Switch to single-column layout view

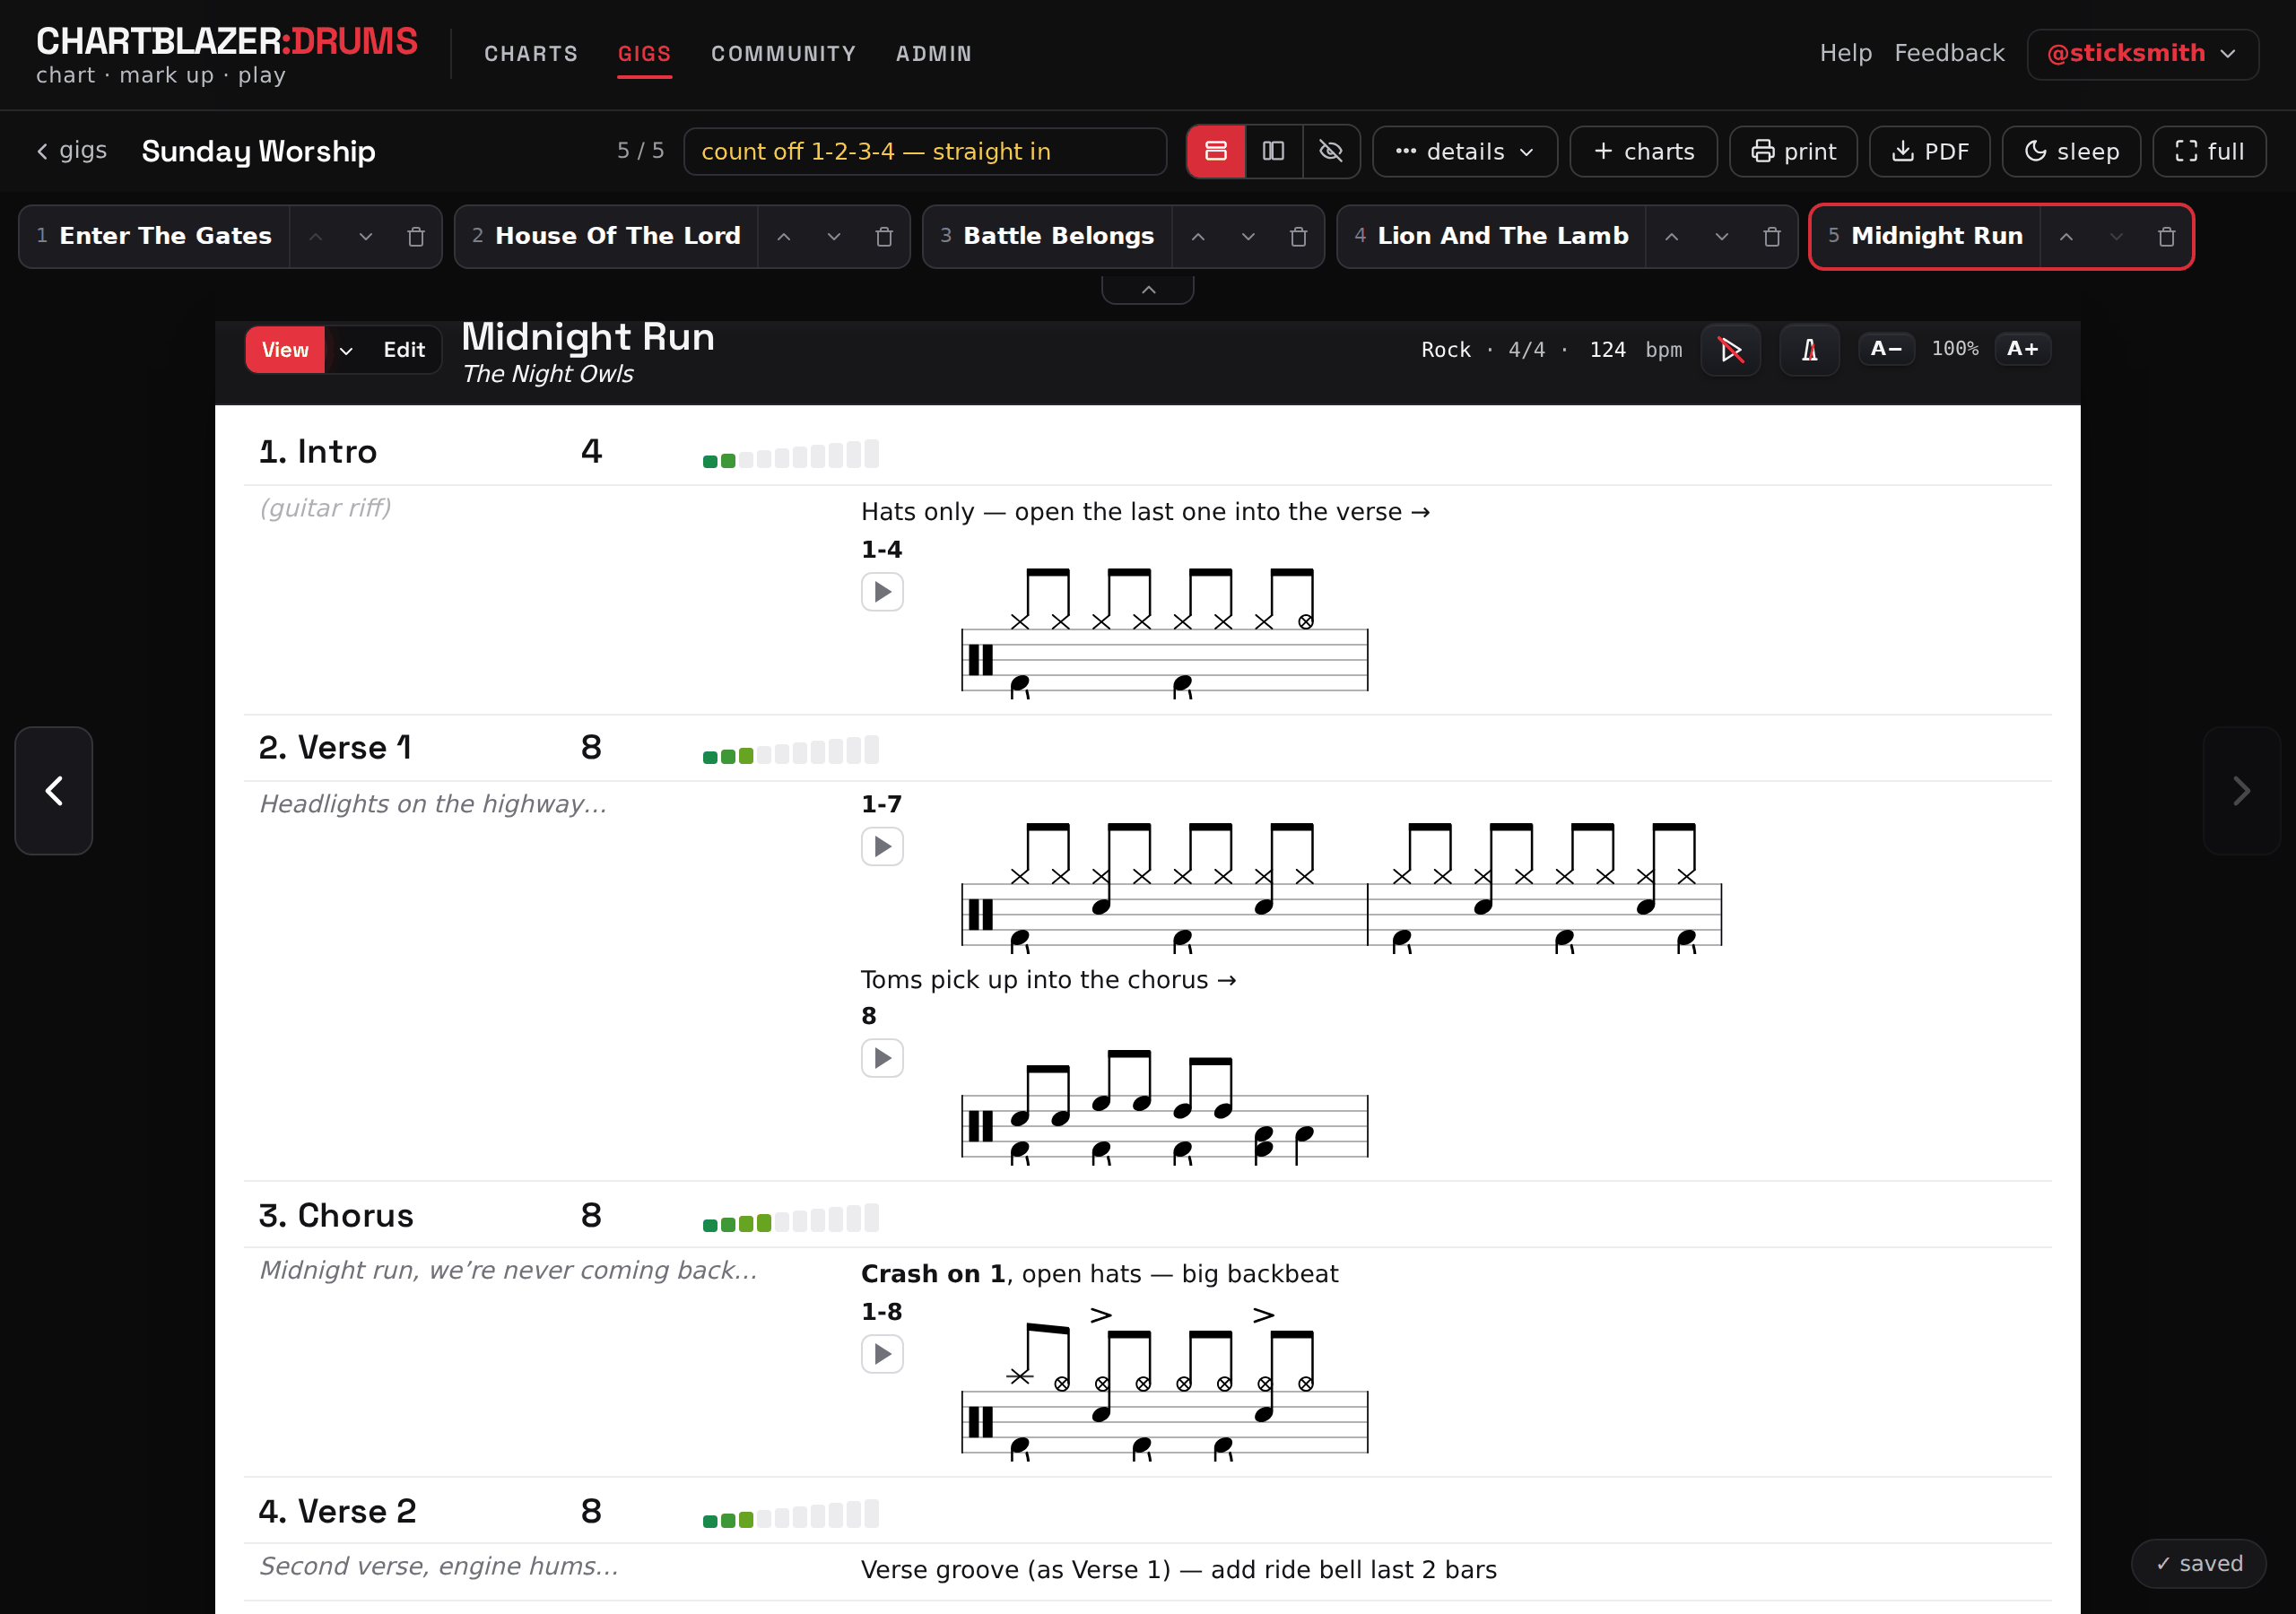(x=1216, y=152)
